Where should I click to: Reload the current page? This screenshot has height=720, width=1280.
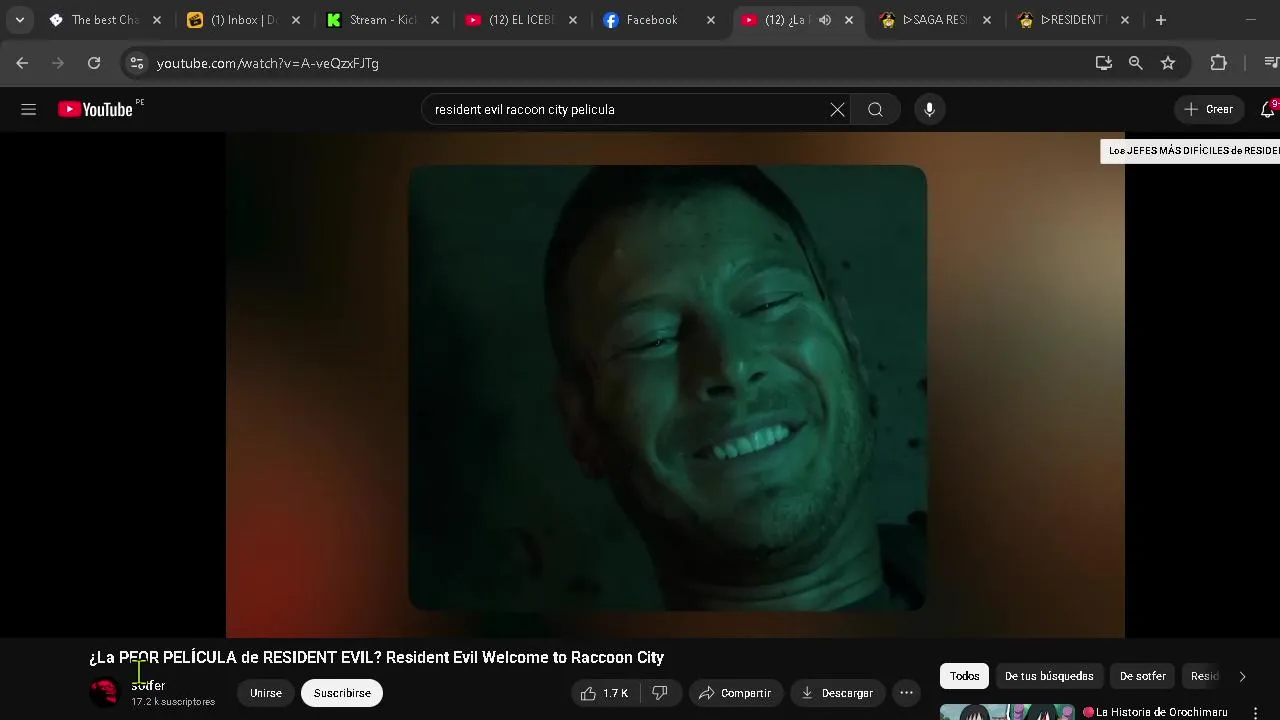pyautogui.click(x=94, y=63)
